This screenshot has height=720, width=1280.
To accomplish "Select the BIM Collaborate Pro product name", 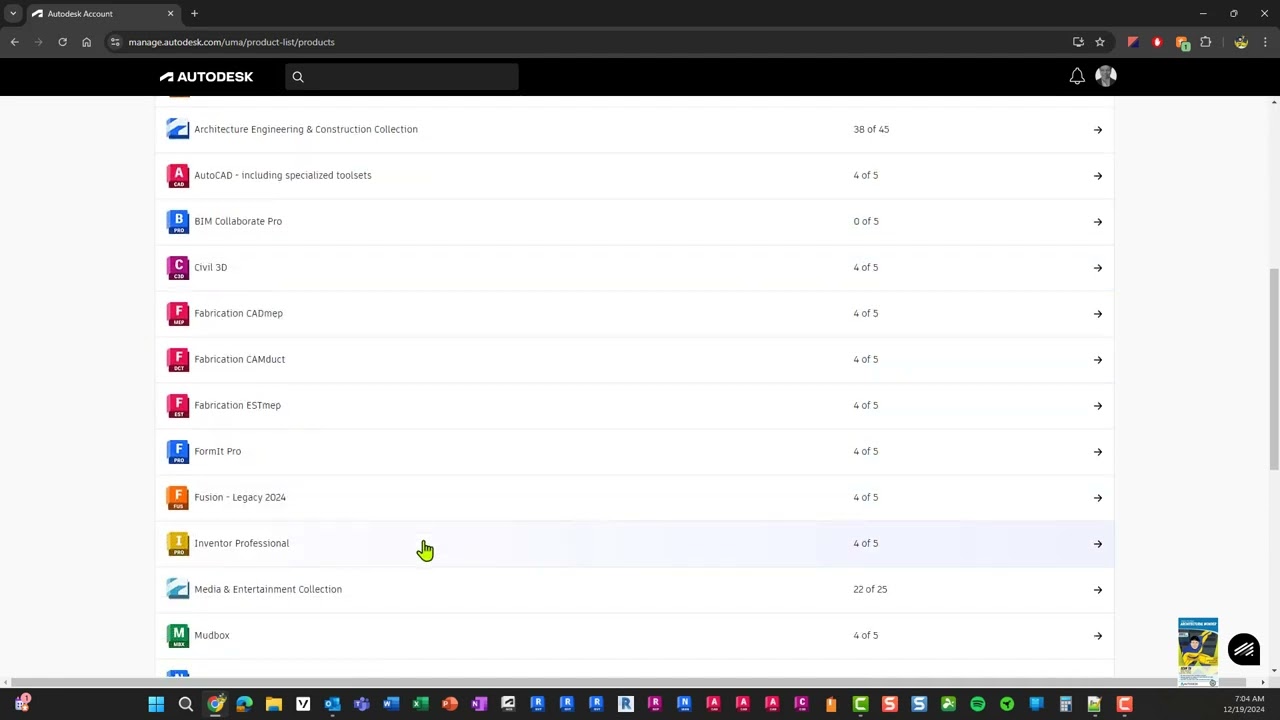I will pyautogui.click(x=238, y=221).
